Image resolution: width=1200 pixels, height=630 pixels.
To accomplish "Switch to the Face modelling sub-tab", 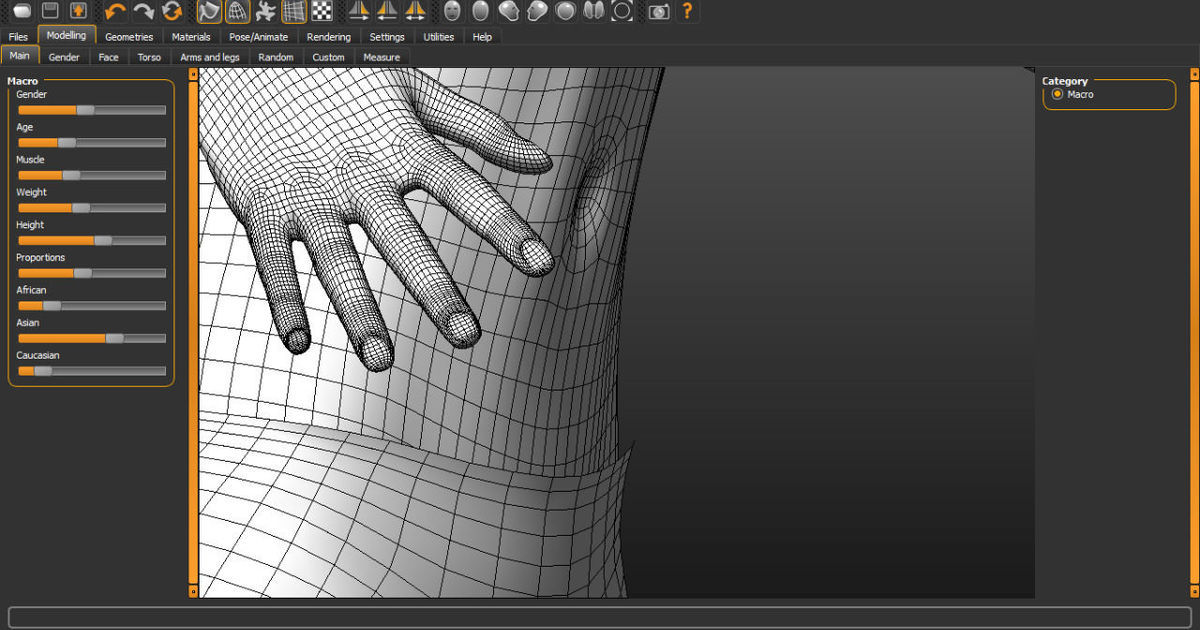I will [108, 57].
